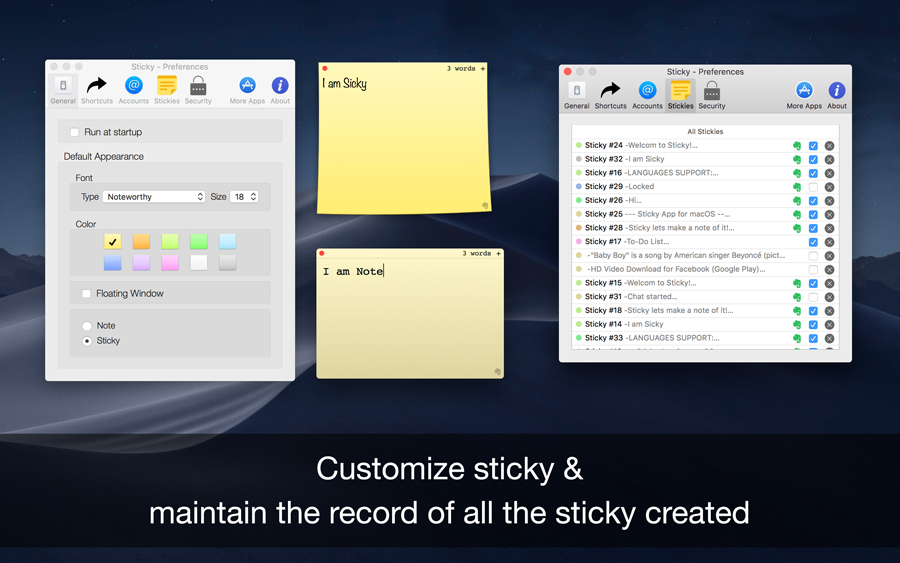
Task: Enable the Run at startup checkbox
Action: tap(75, 132)
